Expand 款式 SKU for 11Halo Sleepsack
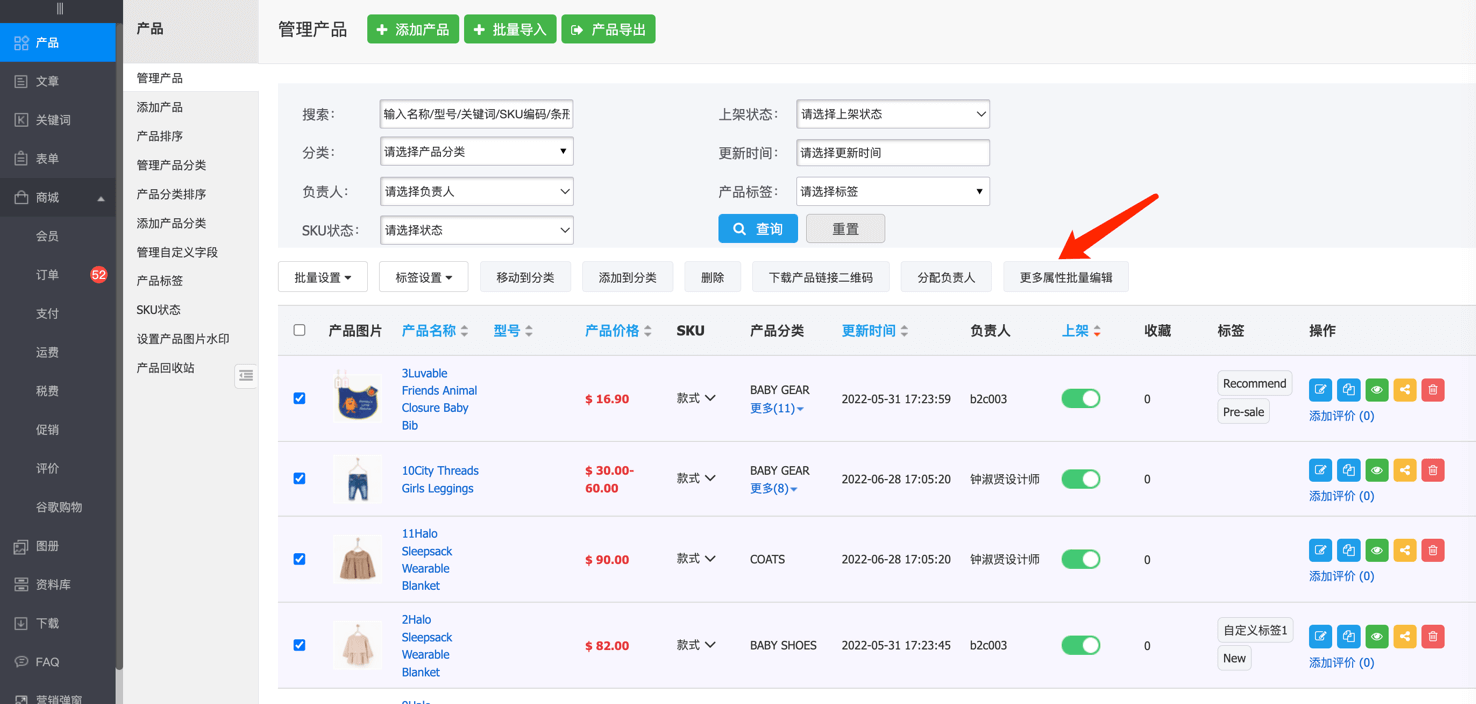Screen dimensions: 1476x704 (696, 559)
